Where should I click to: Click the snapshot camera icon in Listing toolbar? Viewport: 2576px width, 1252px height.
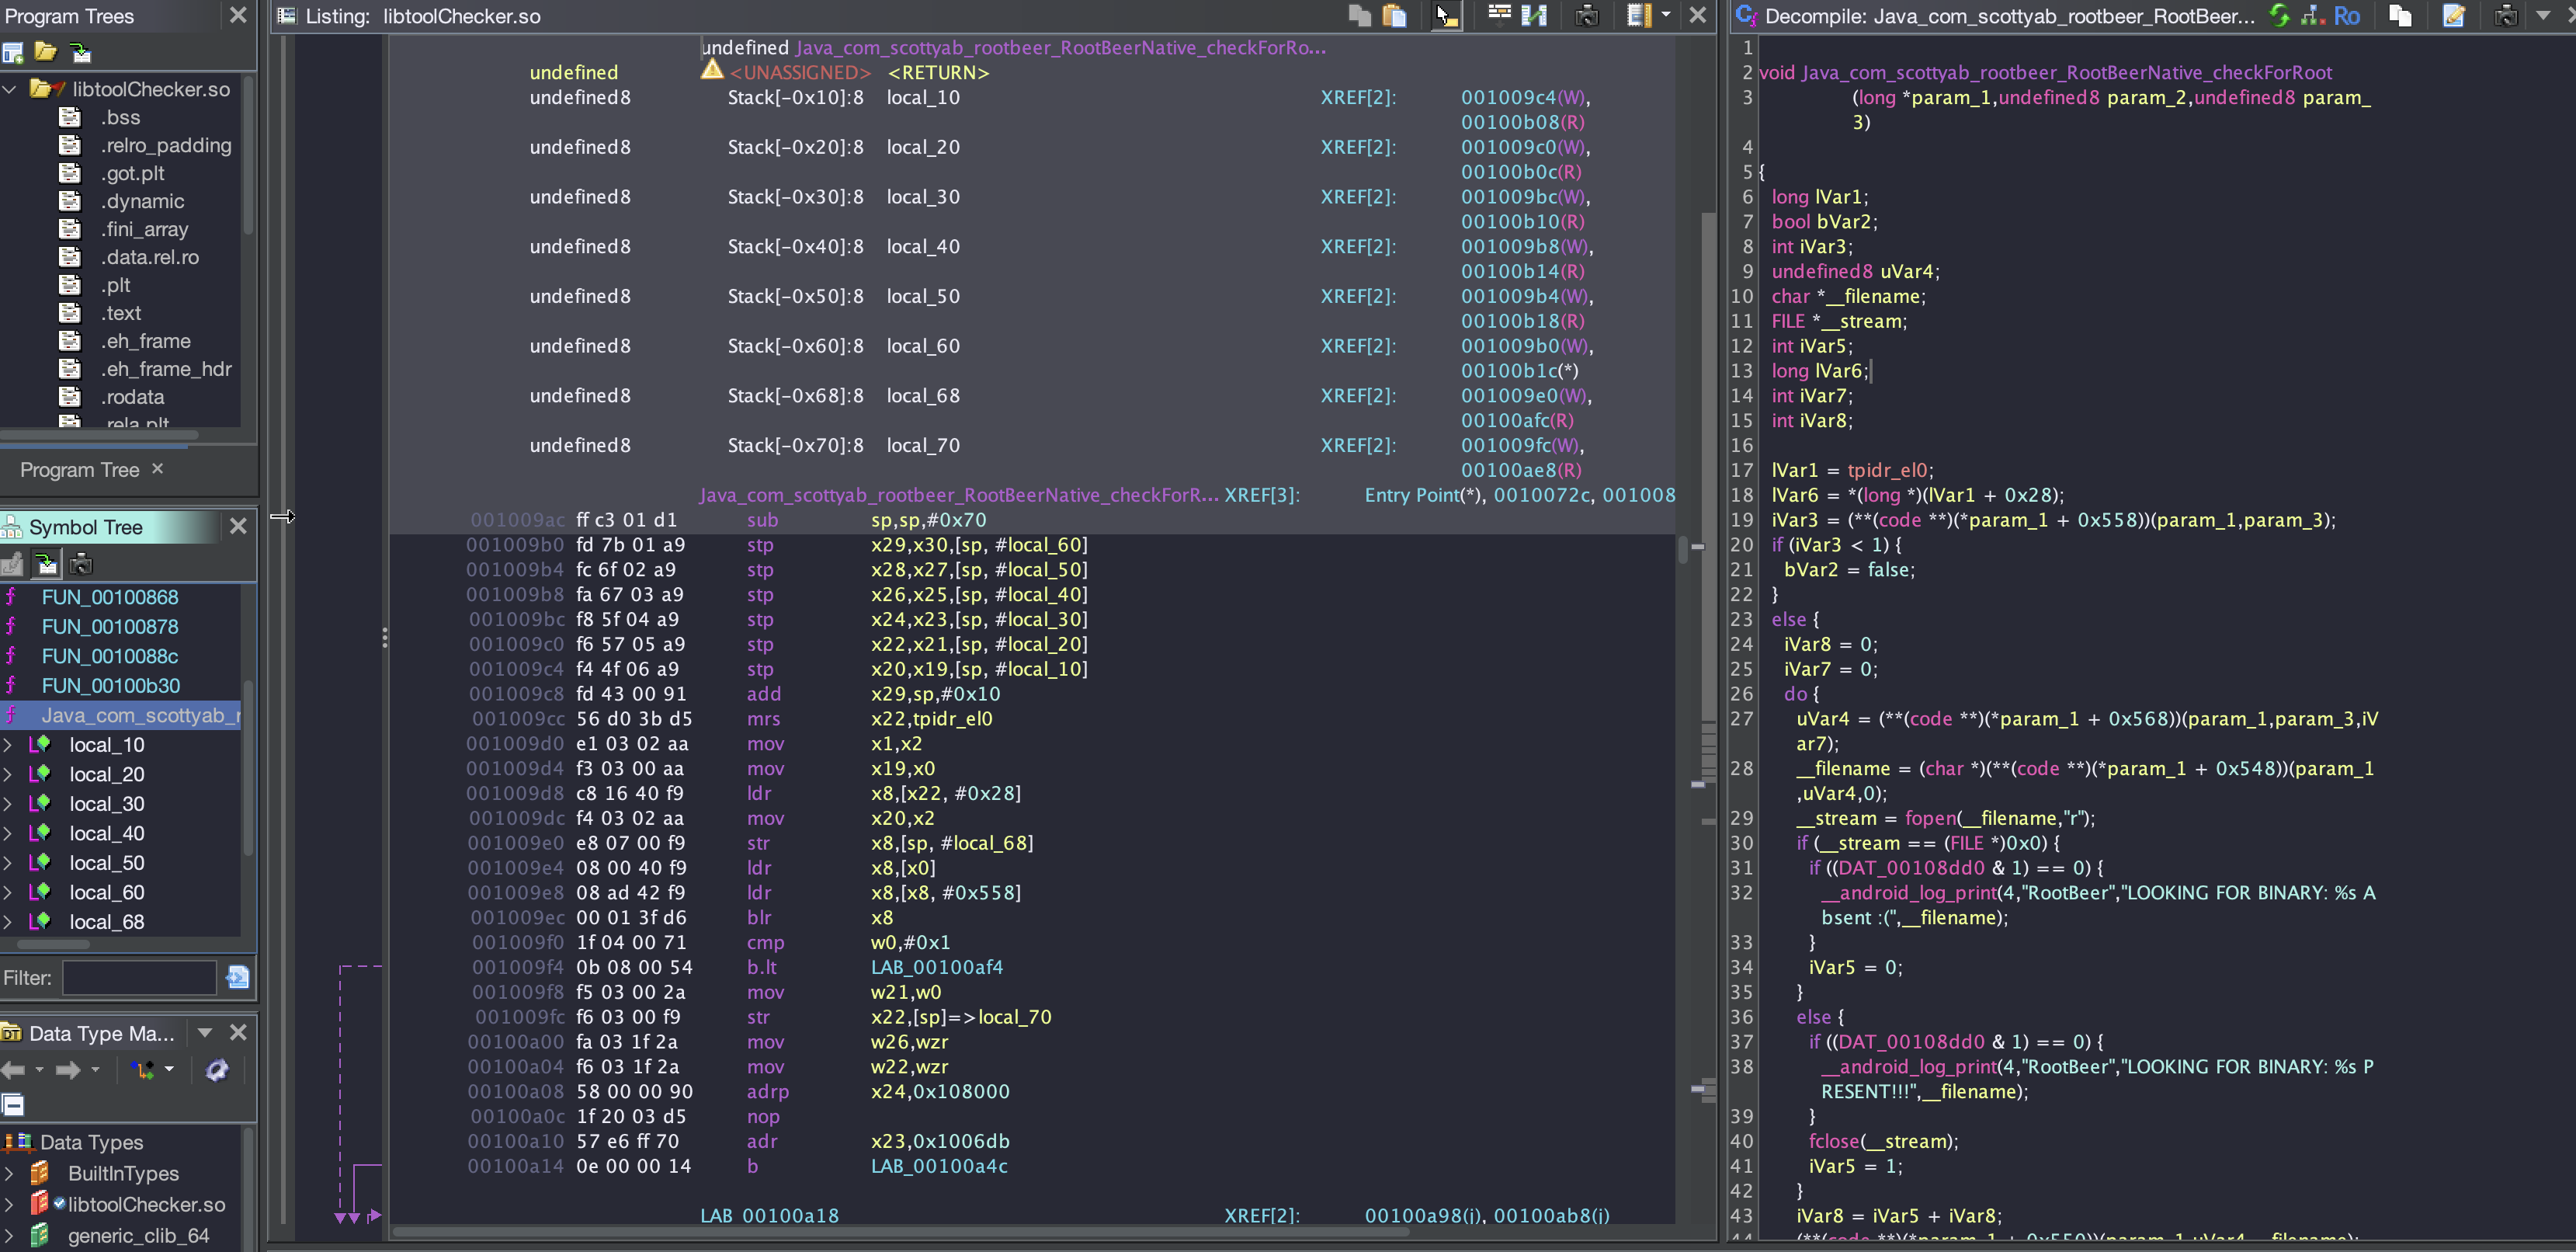(1586, 15)
